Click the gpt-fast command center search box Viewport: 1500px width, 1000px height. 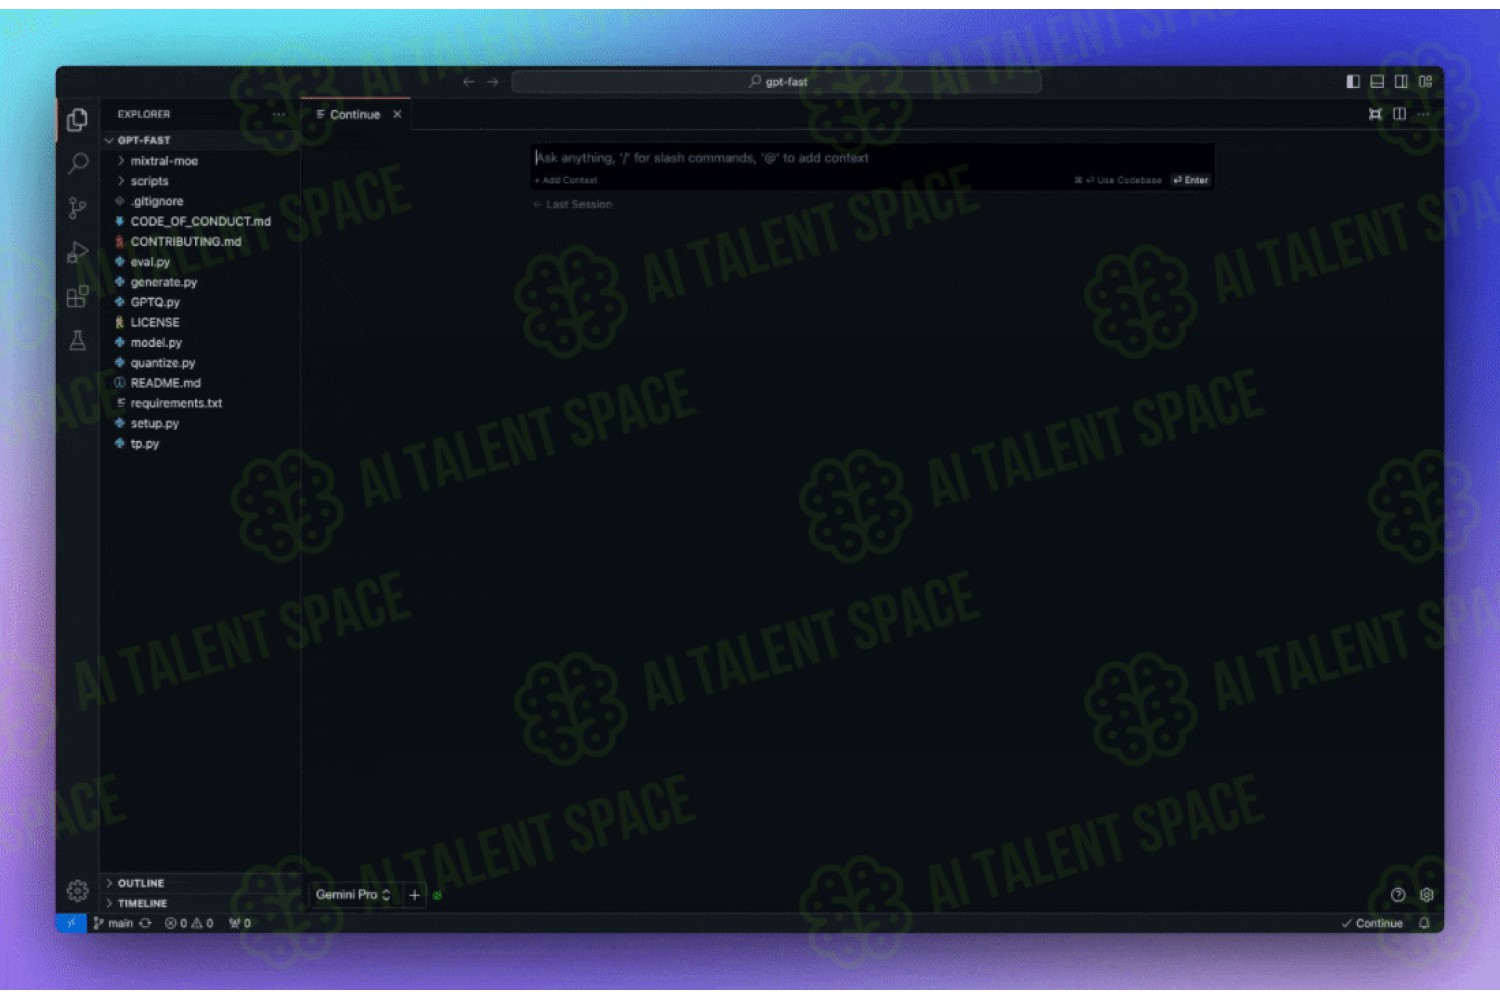(x=776, y=82)
